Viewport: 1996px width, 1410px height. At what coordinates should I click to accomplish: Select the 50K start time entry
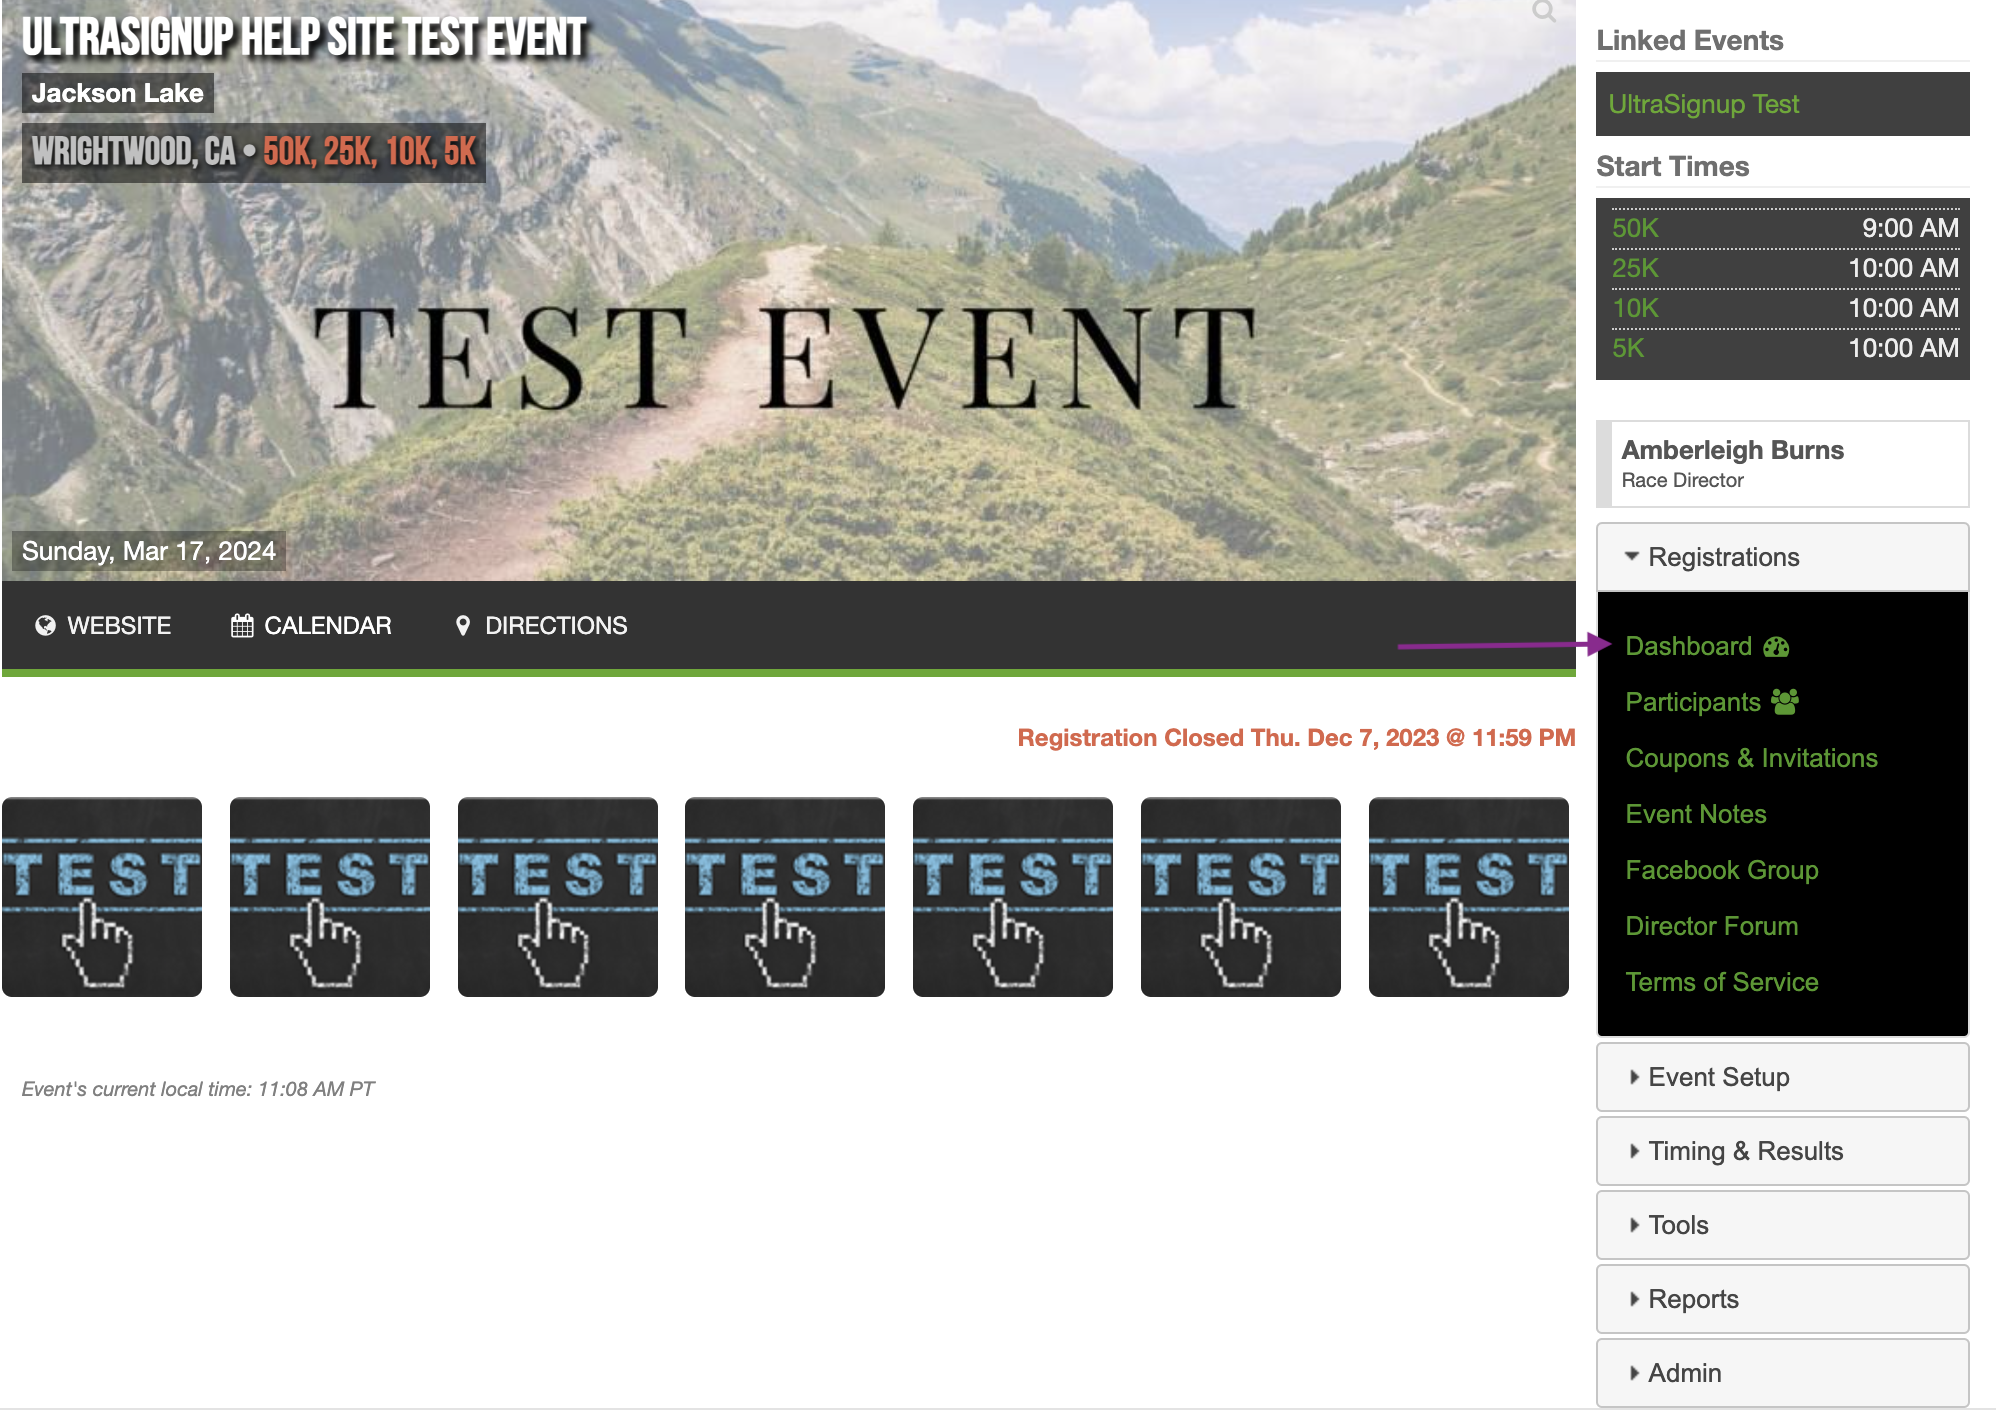coord(1635,228)
